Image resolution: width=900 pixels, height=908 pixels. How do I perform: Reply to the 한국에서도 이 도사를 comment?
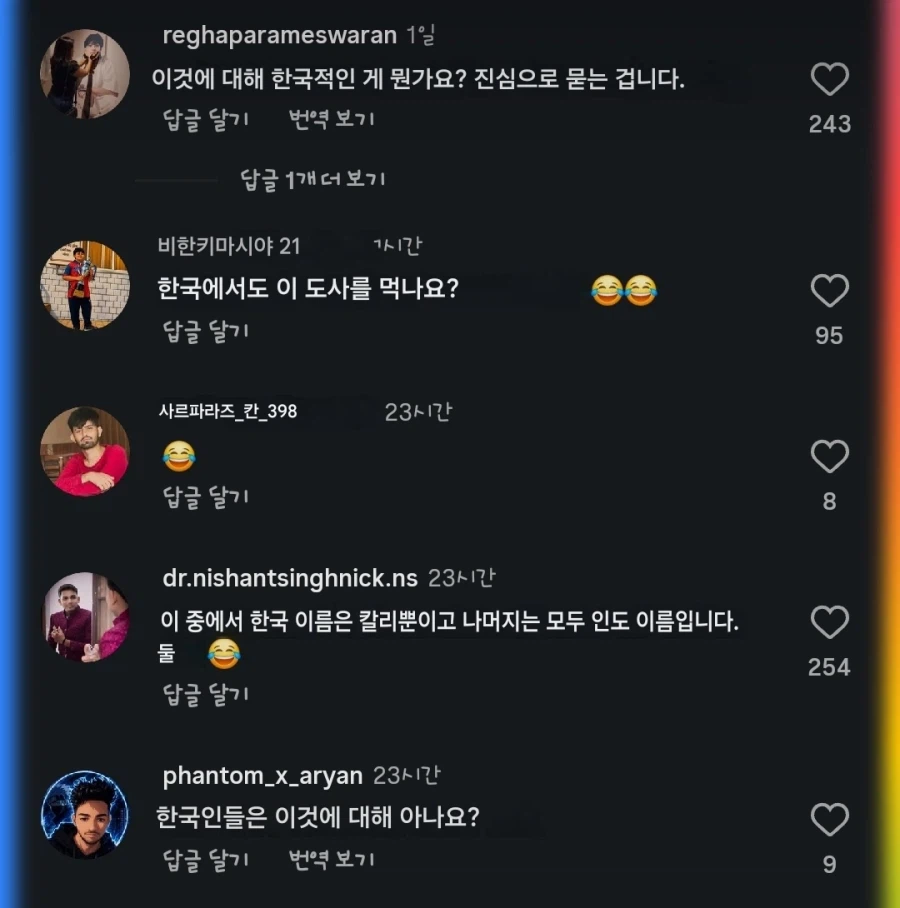coord(206,331)
